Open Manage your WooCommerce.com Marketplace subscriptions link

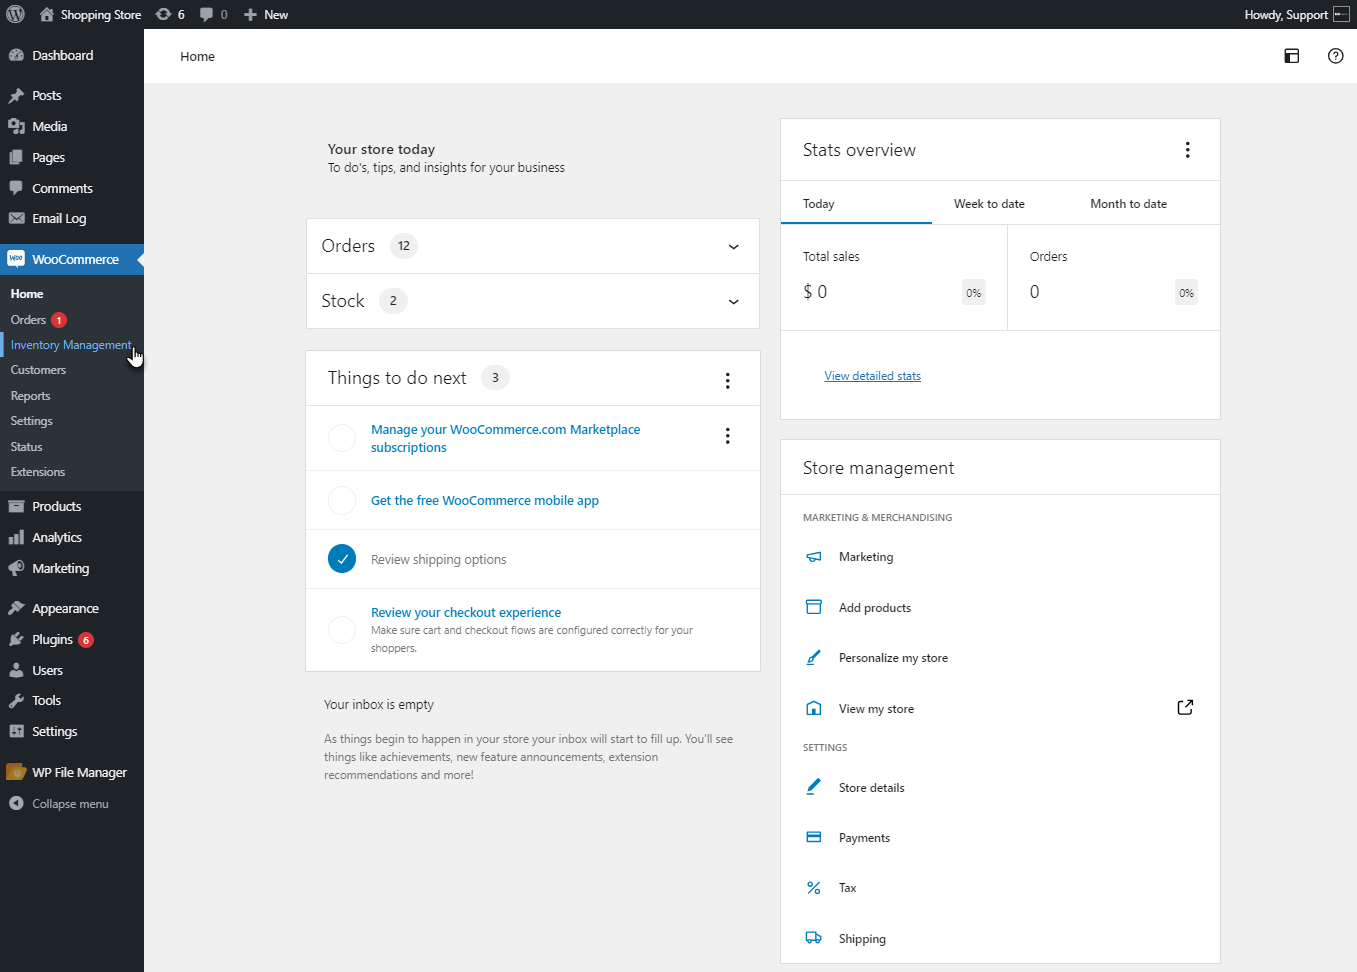click(x=505, y=438)
